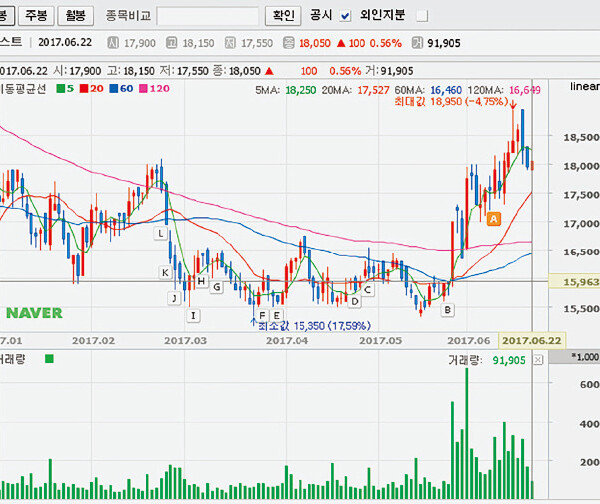Click the I disclosure marker
This screenshot has height=504, width=600.
(x=193, y=316)
